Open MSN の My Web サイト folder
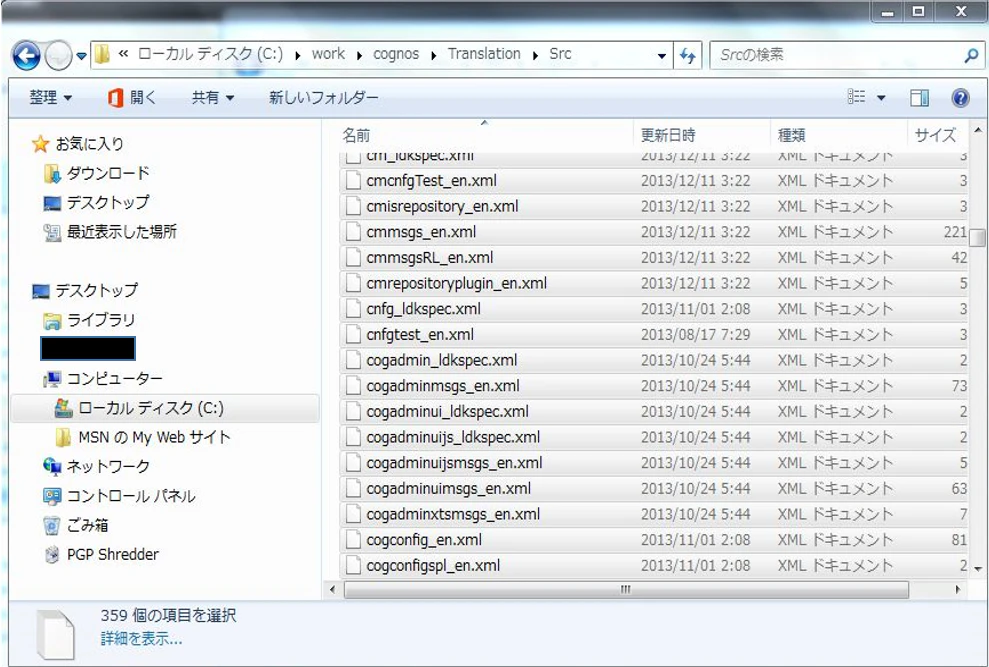 pos(143,437)
